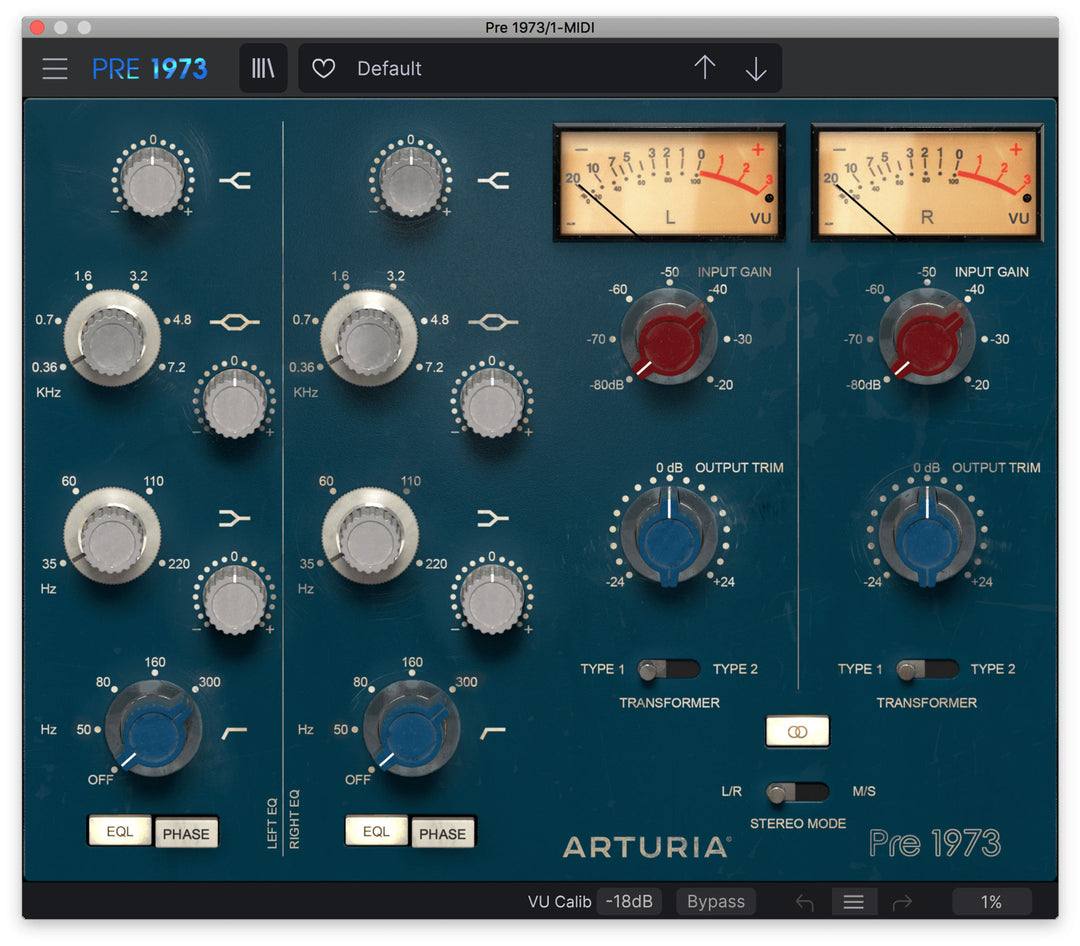Click the R VU meter
This screenshot has width=1080, height=946.
(927, 183)
